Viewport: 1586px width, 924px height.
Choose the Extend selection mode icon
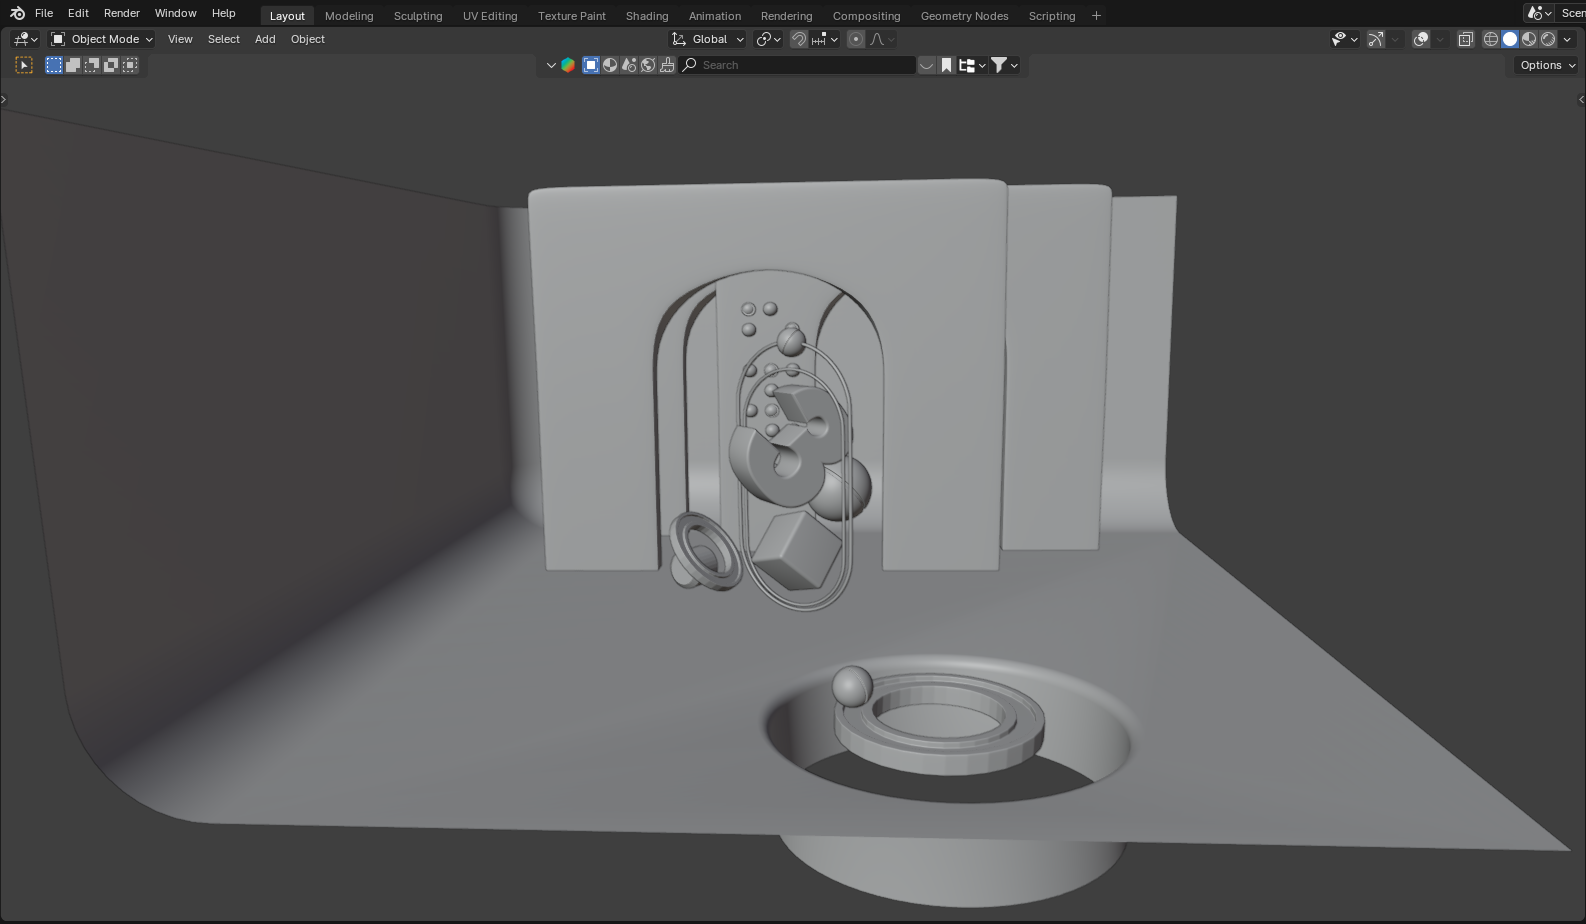coord(73,65)
